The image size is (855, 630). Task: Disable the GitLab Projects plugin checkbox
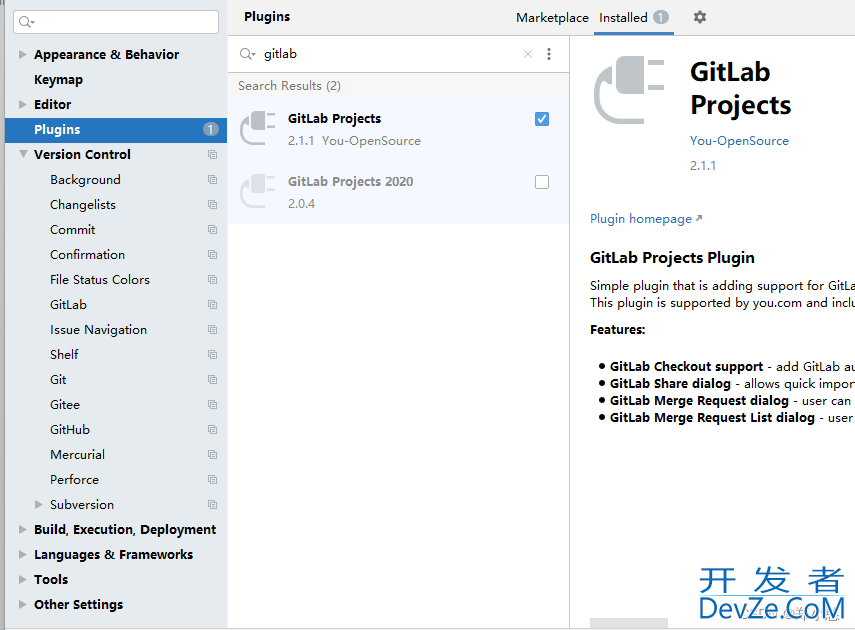(542, 119)
